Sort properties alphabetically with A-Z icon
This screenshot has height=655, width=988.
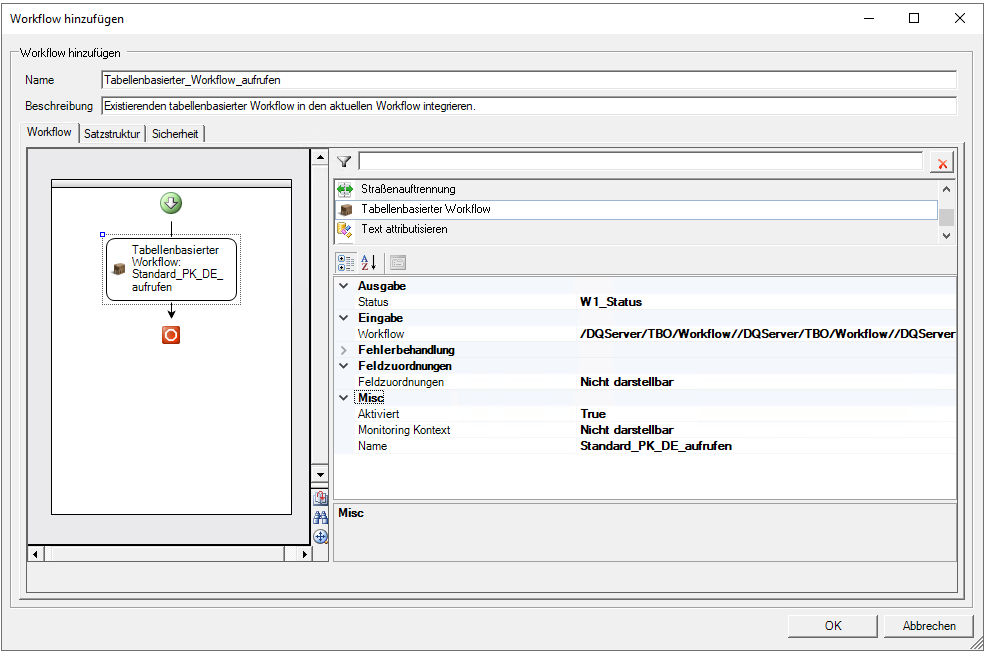[x=369, y=262]
